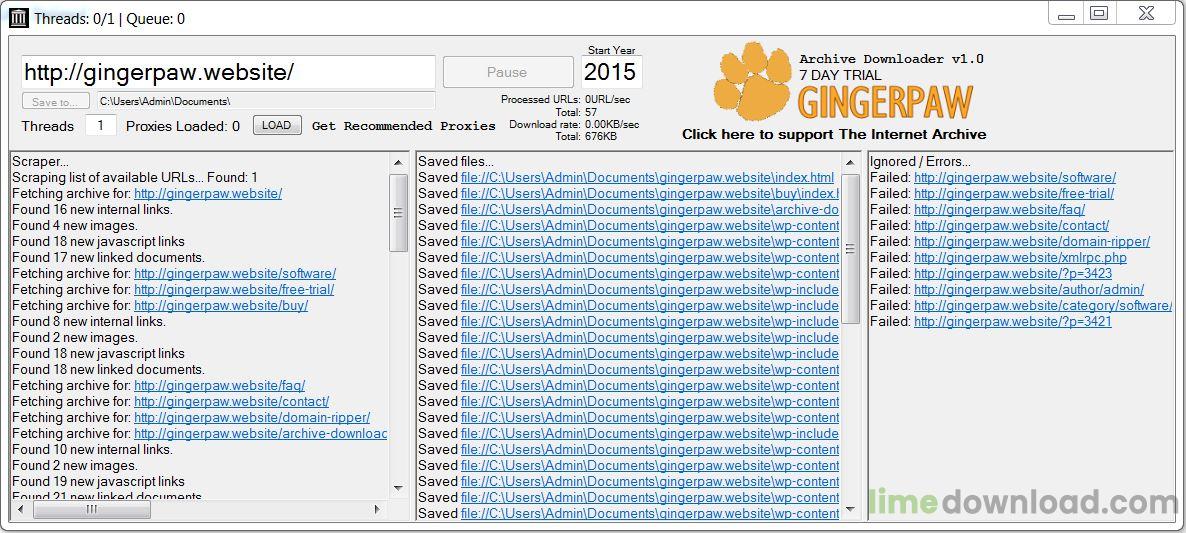1186x533 pixels.
Task: Click the Pause button
Action: tap(508, 72)
